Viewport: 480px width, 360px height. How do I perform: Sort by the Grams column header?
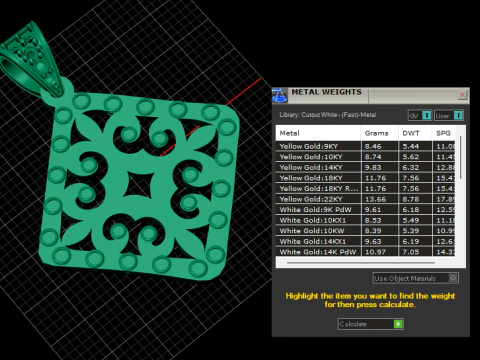[x=380, y=133]
